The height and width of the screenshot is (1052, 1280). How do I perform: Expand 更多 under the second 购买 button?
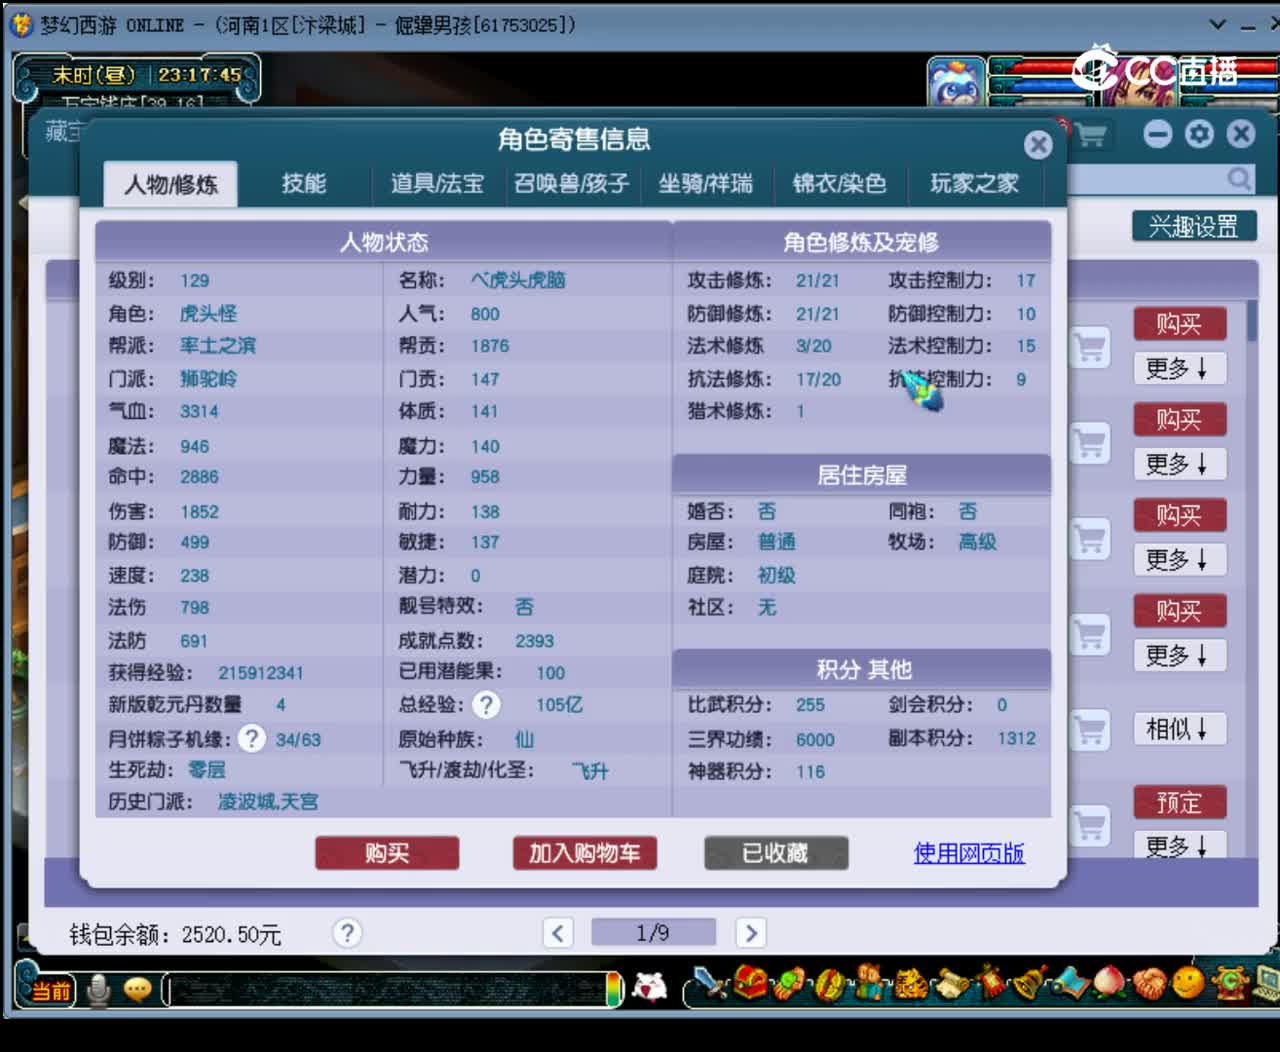(1179, 465)
